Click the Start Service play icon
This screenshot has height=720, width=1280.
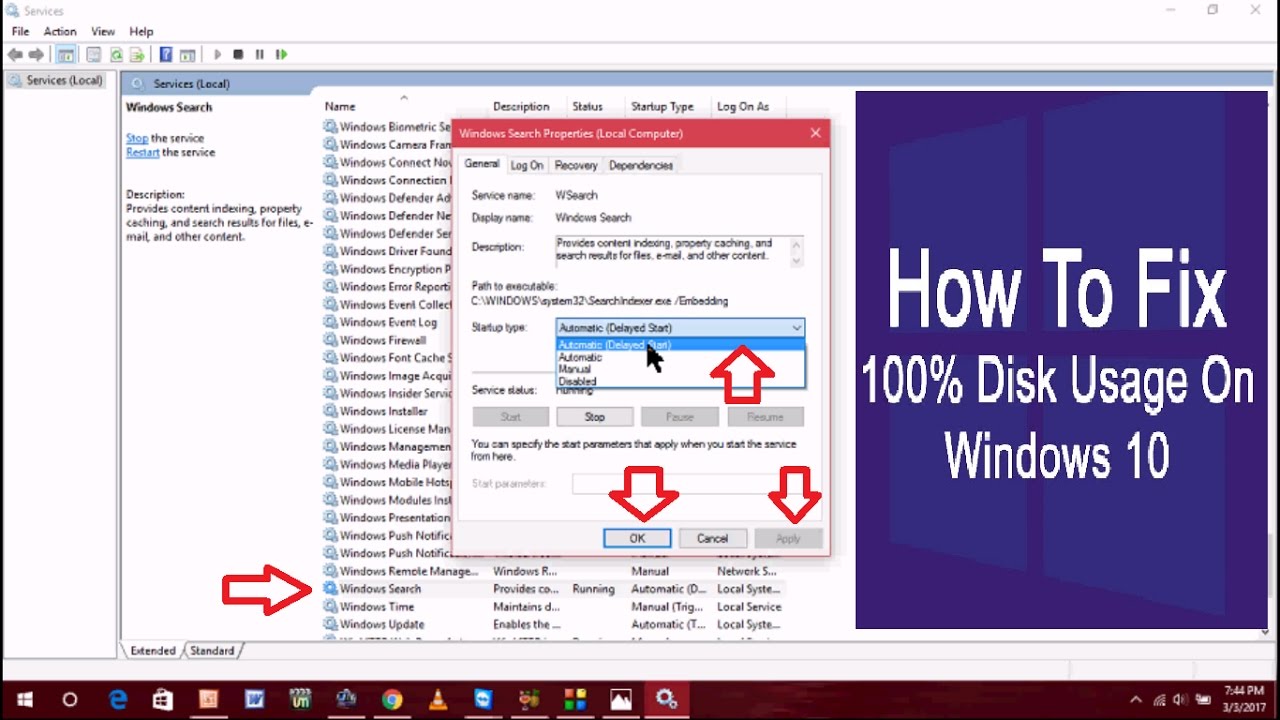tap(217, 55)
